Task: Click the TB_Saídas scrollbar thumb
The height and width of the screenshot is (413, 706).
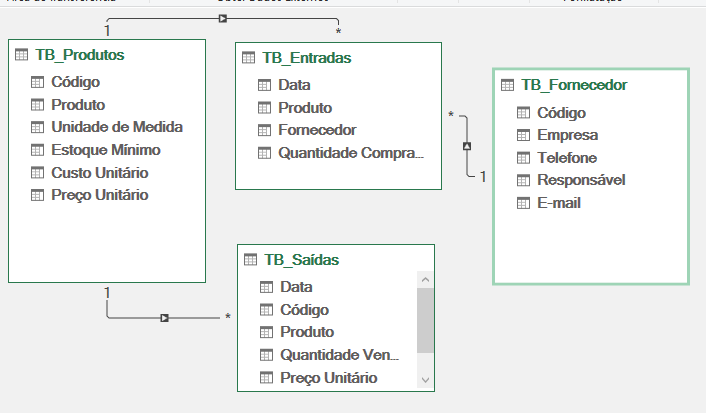Action: coord(425,320)
